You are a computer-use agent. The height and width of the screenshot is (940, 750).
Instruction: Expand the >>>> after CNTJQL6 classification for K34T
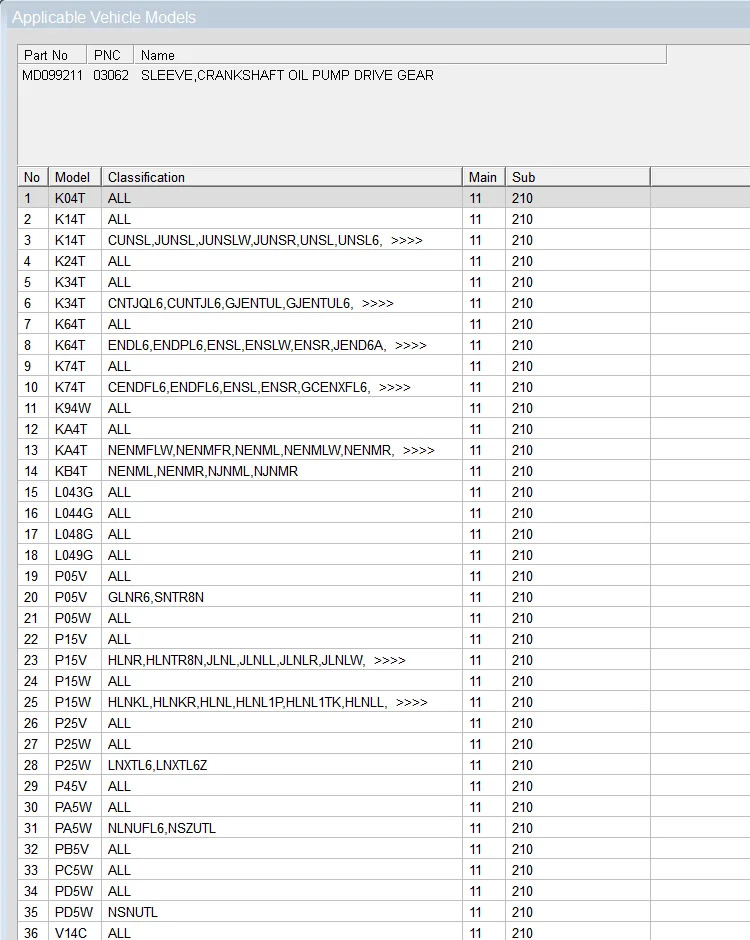pyautogui.click(x=377, y=303)
